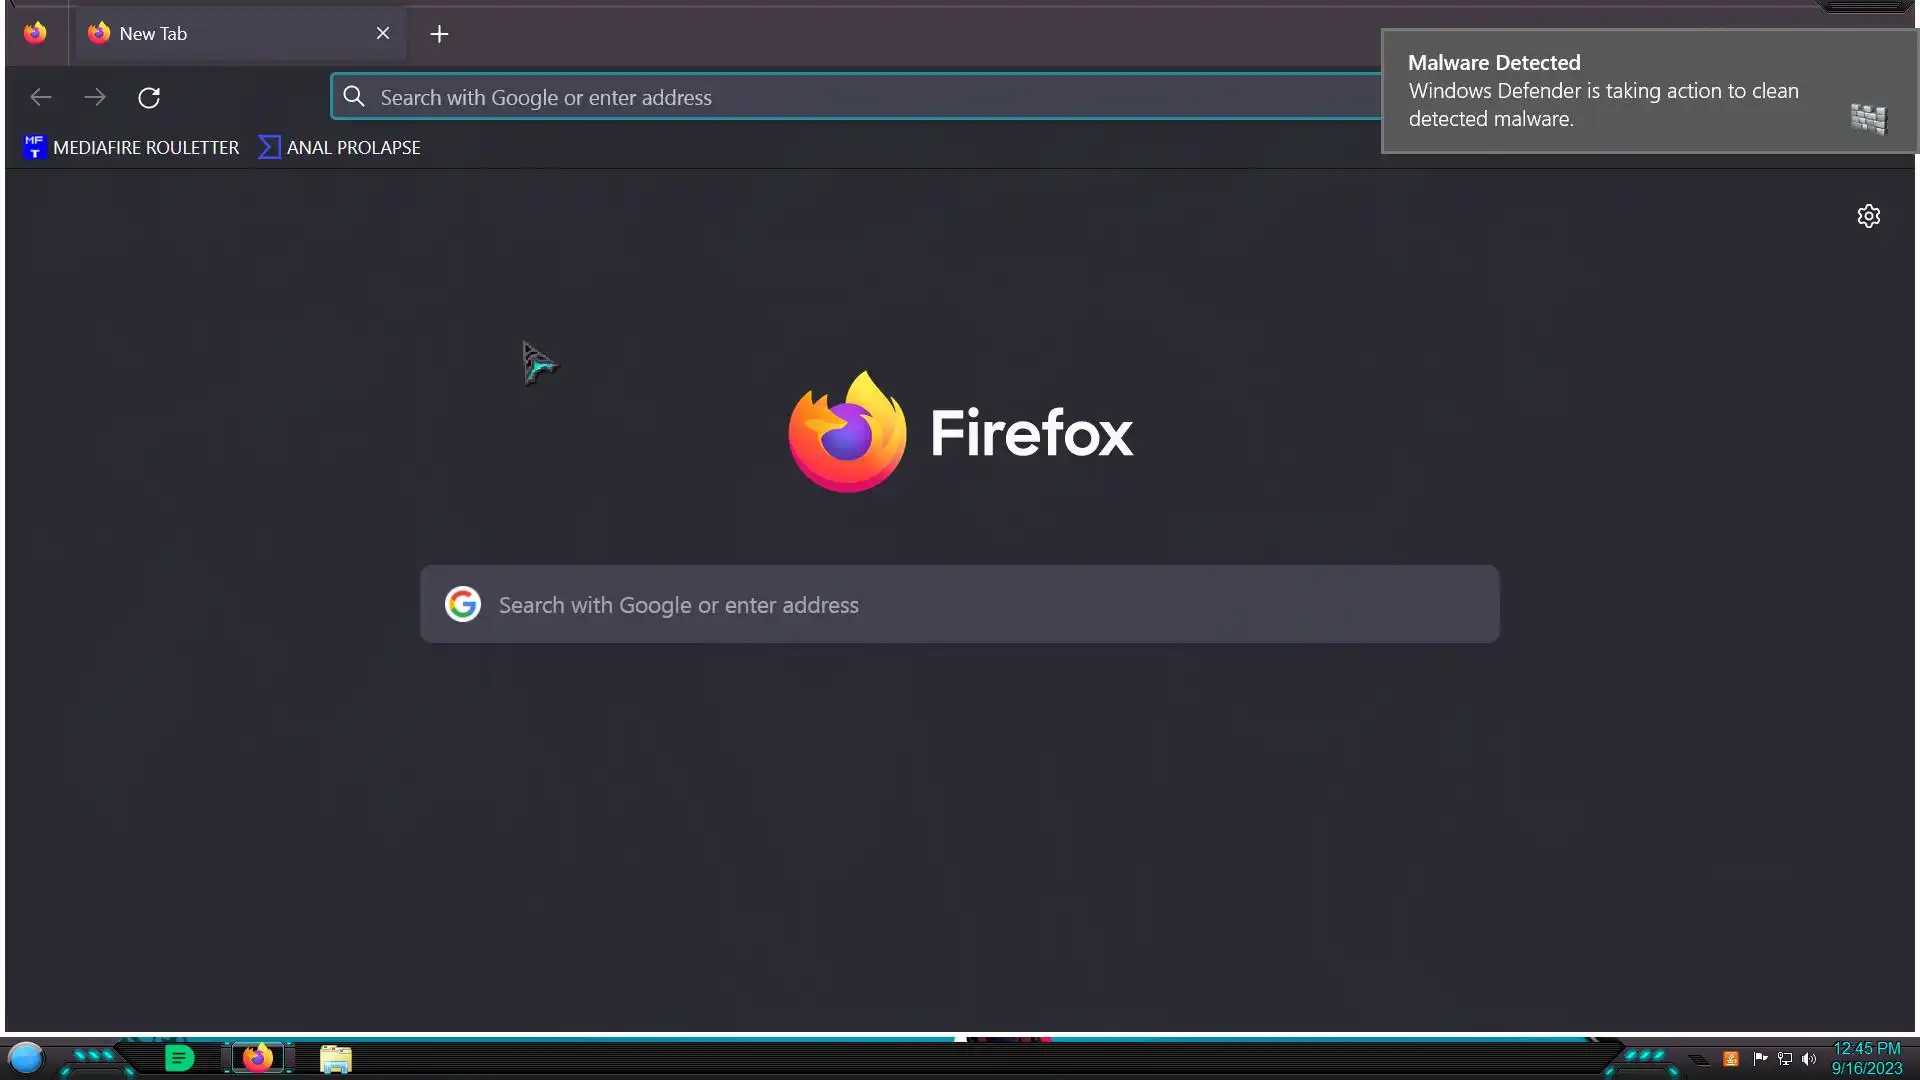Click the reload page button

pyautogui.click(x=149, y=98)
